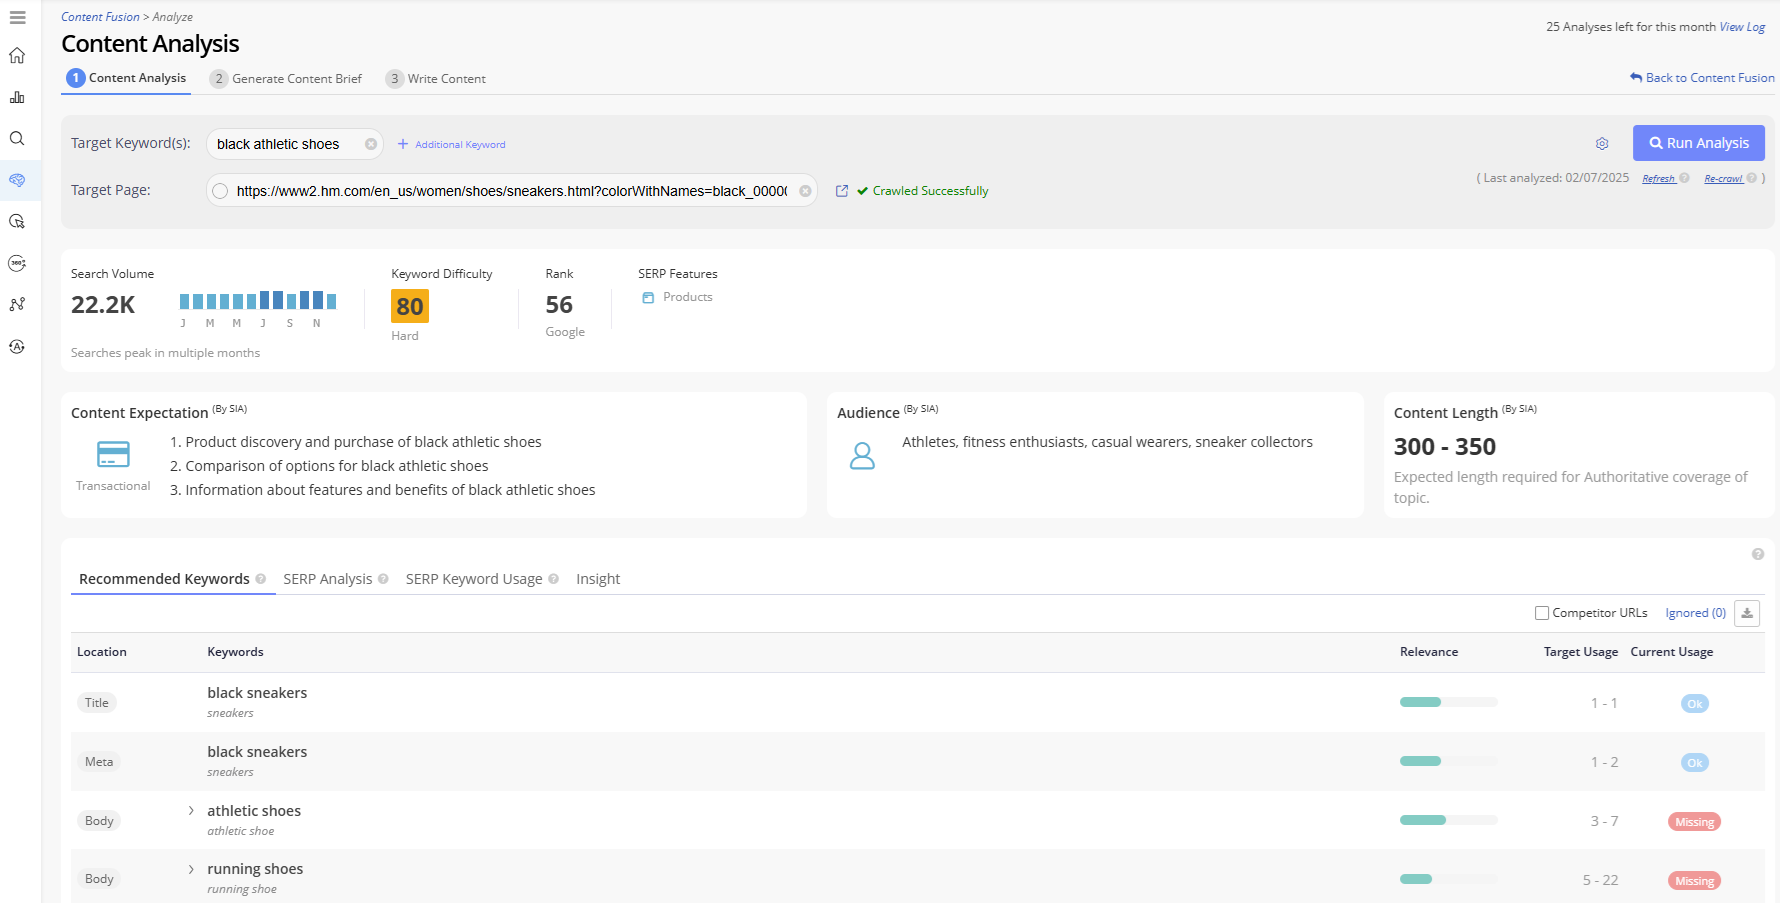Switch to SERP Analysis tab
Screen dimensions: 1780x903
327,579
